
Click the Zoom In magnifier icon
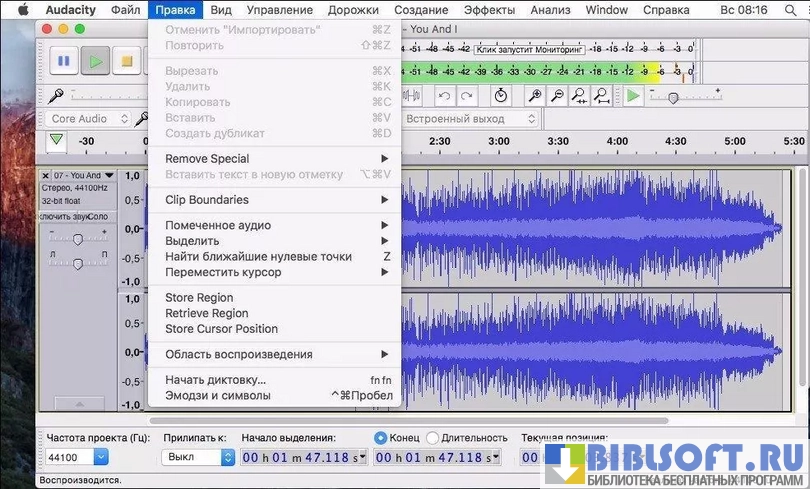(x=535, y=96)
